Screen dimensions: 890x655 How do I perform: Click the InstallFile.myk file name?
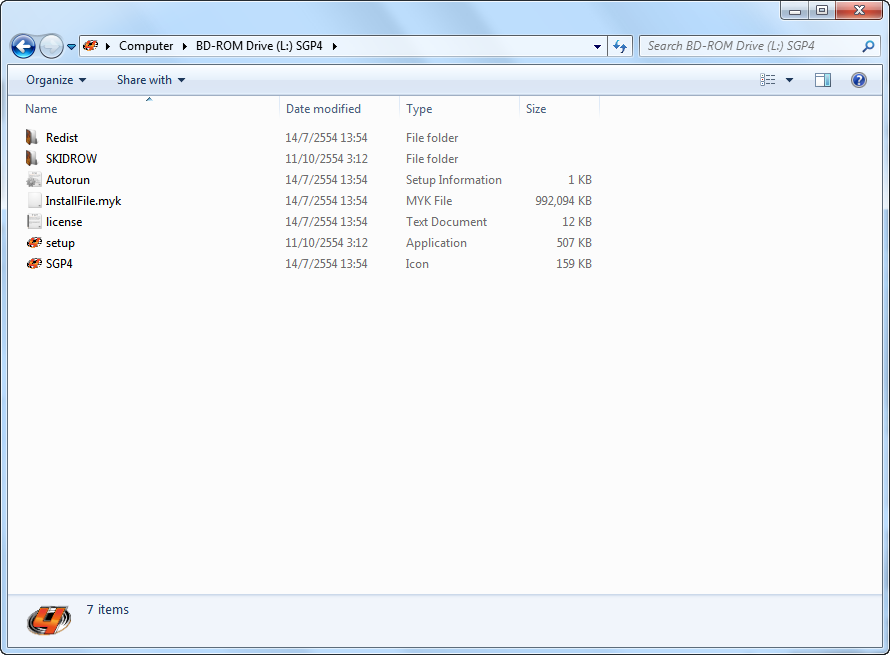[83, 200]
